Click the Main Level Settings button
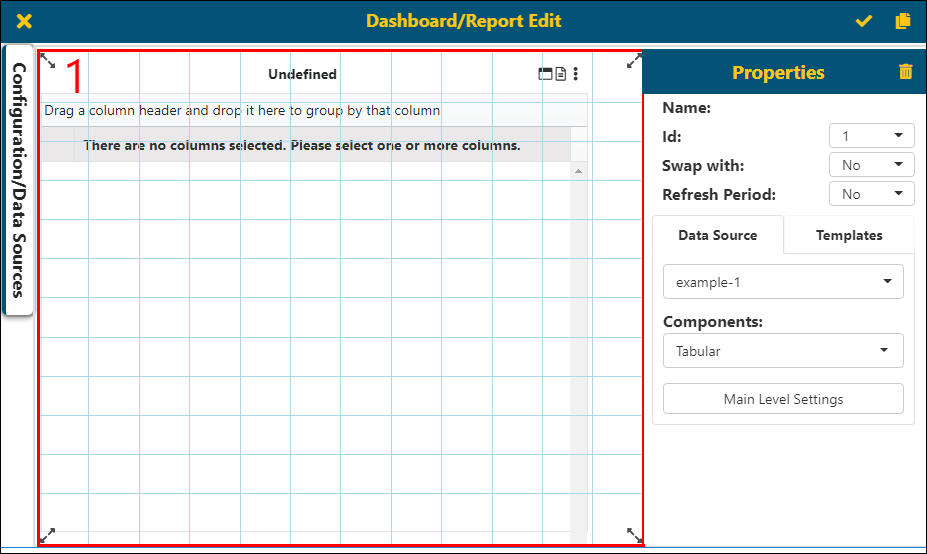Viewport: 927px width, 554px height. click(x=783, y=399)
